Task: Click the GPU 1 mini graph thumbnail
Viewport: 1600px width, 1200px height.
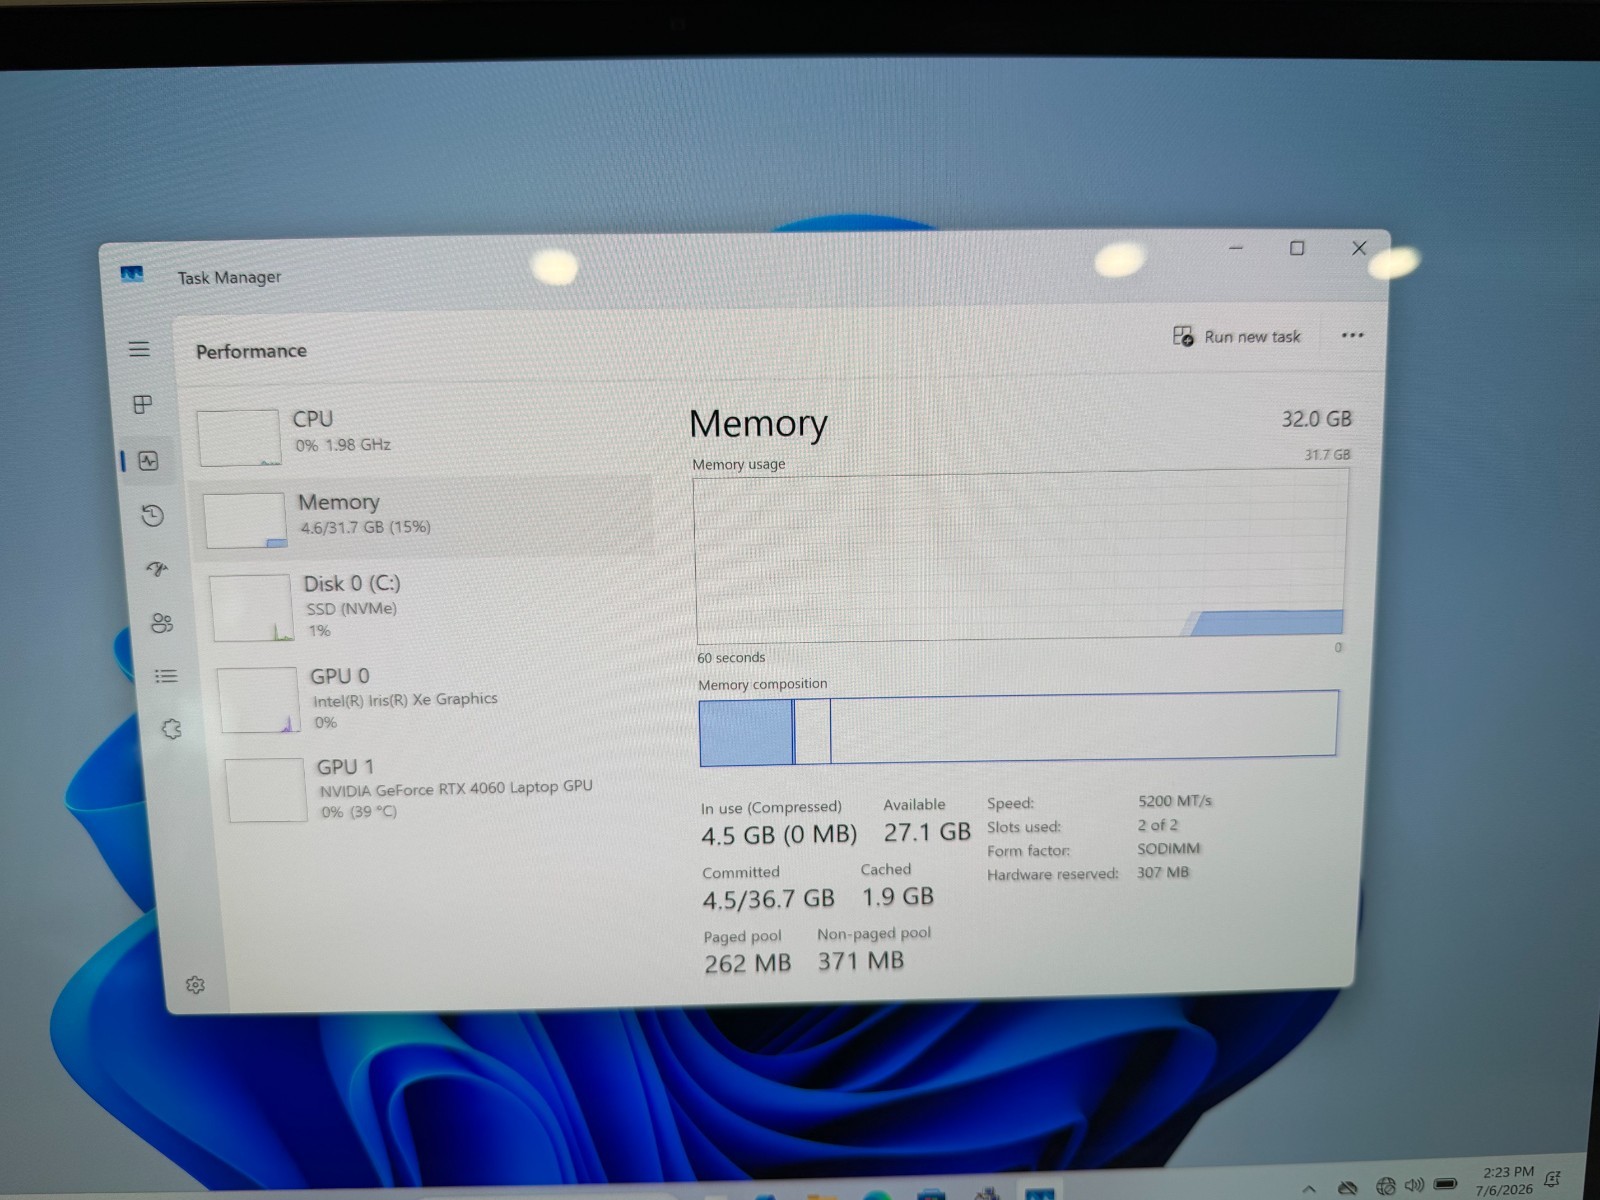Action: tap(265, 790)
